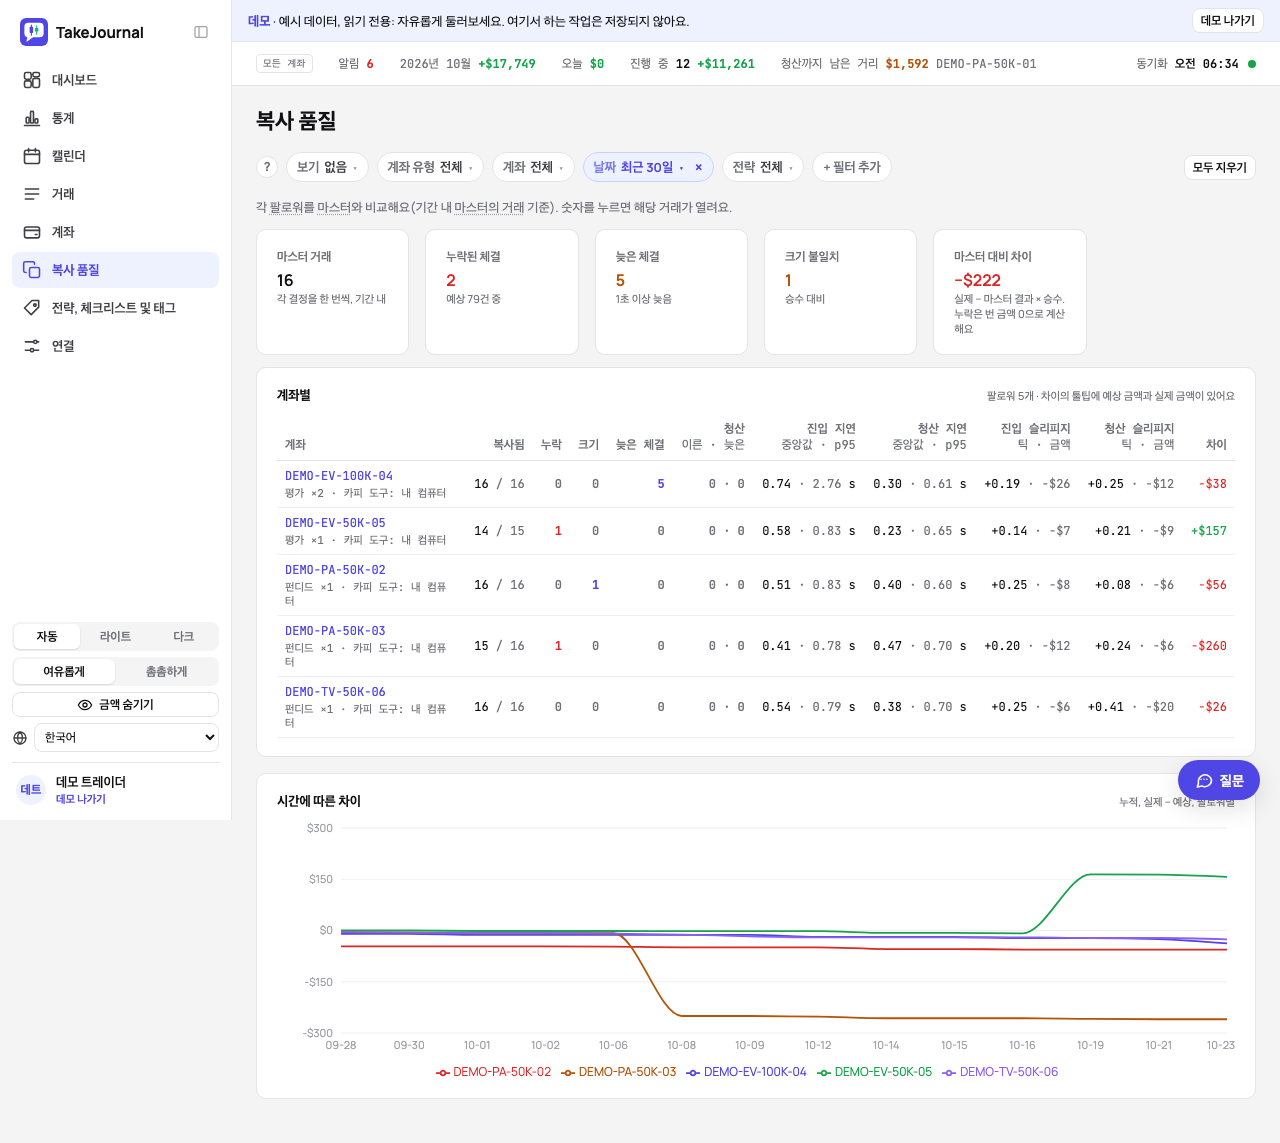Image resolution: width=1280 pixels, height=1143 pixels.
Task: Click the 연결 sliders icon
Action: (32, 346)
